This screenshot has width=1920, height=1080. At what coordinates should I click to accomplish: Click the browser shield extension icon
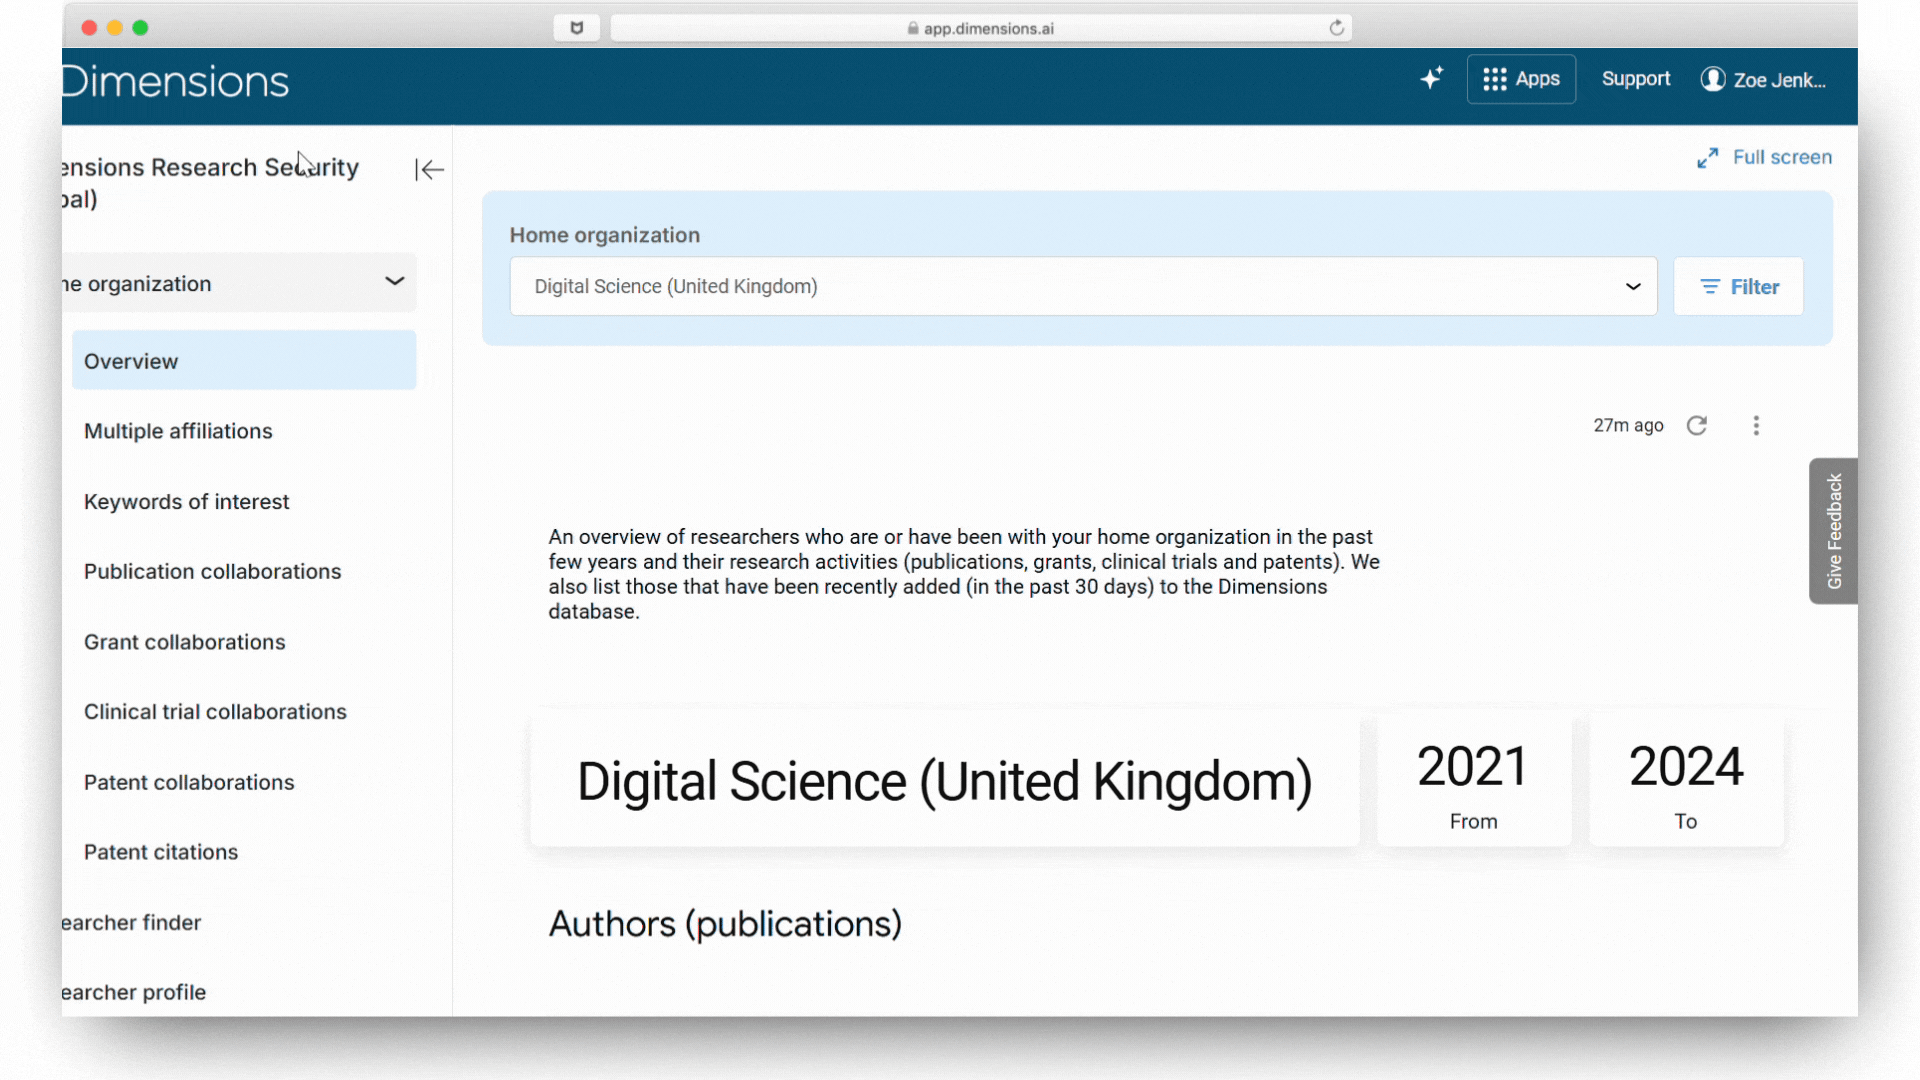[576, 28]
